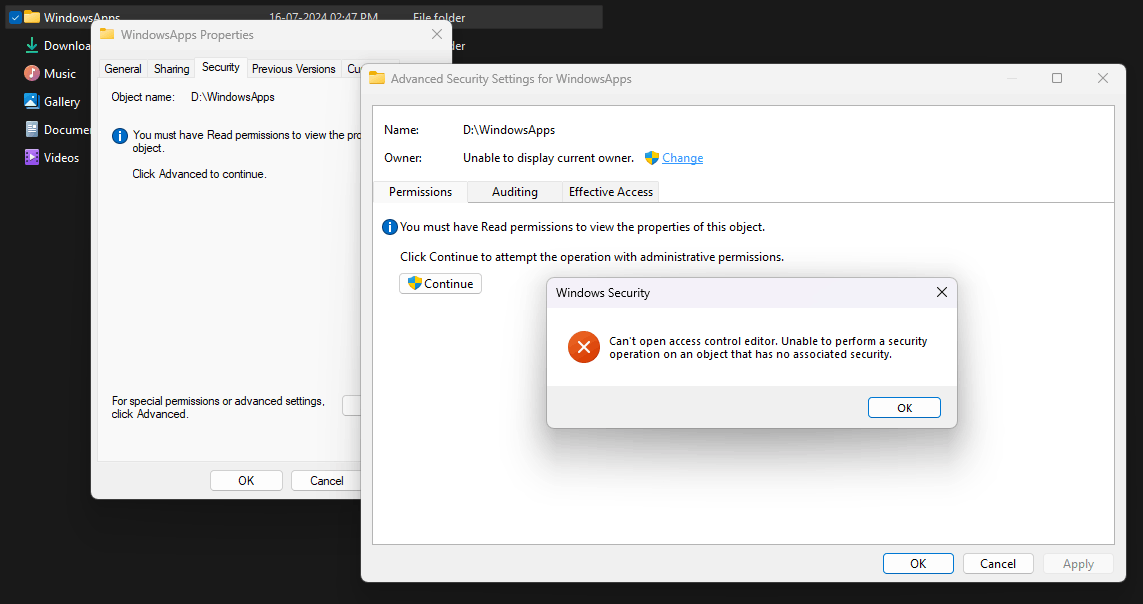Viewport: 1143px width, 604px height.
Task: Click the shield icon next to Change
Action: tap(652, 157)
